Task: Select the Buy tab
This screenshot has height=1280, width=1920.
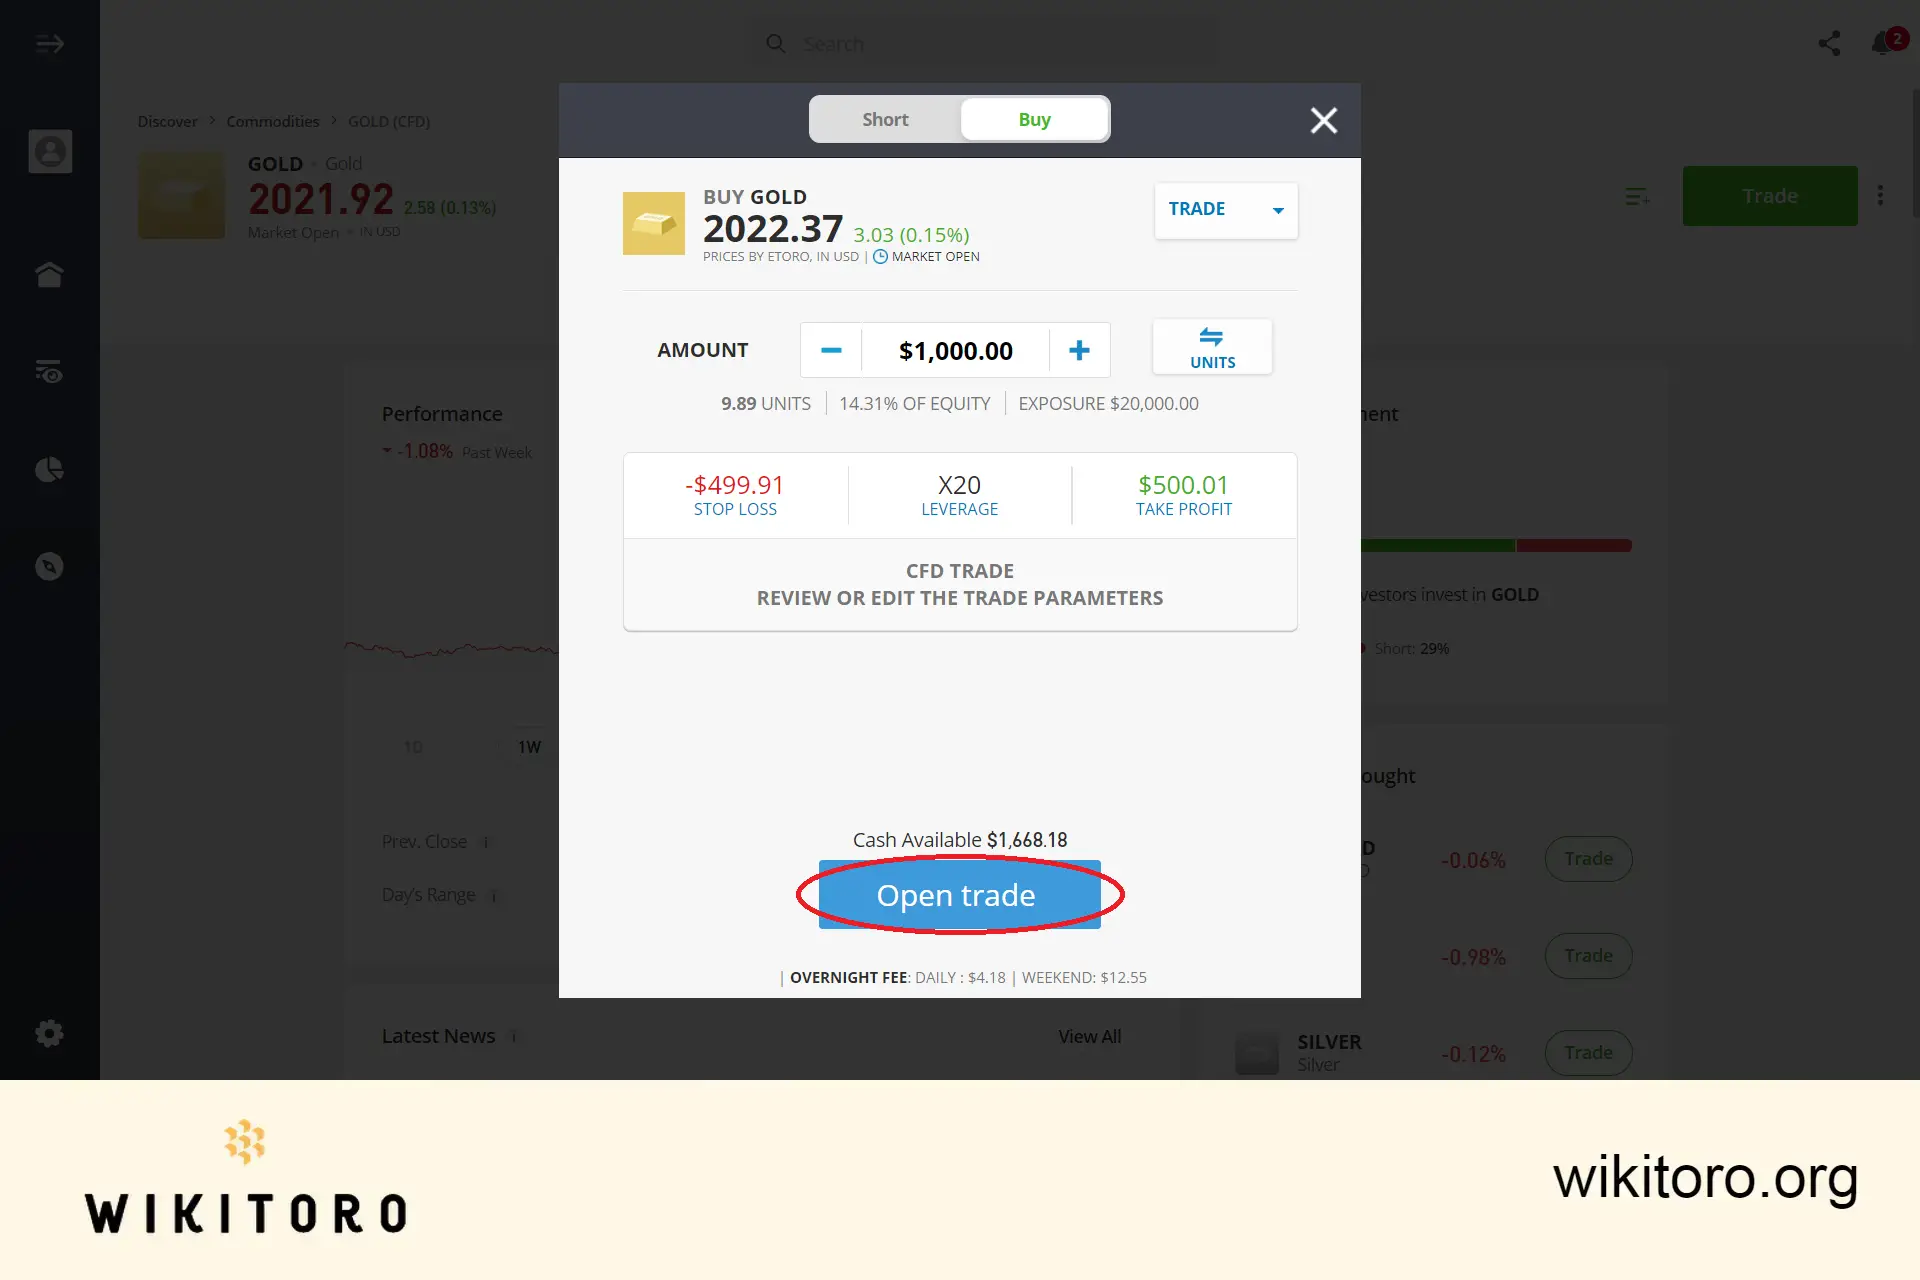Action: (1033, 119)
